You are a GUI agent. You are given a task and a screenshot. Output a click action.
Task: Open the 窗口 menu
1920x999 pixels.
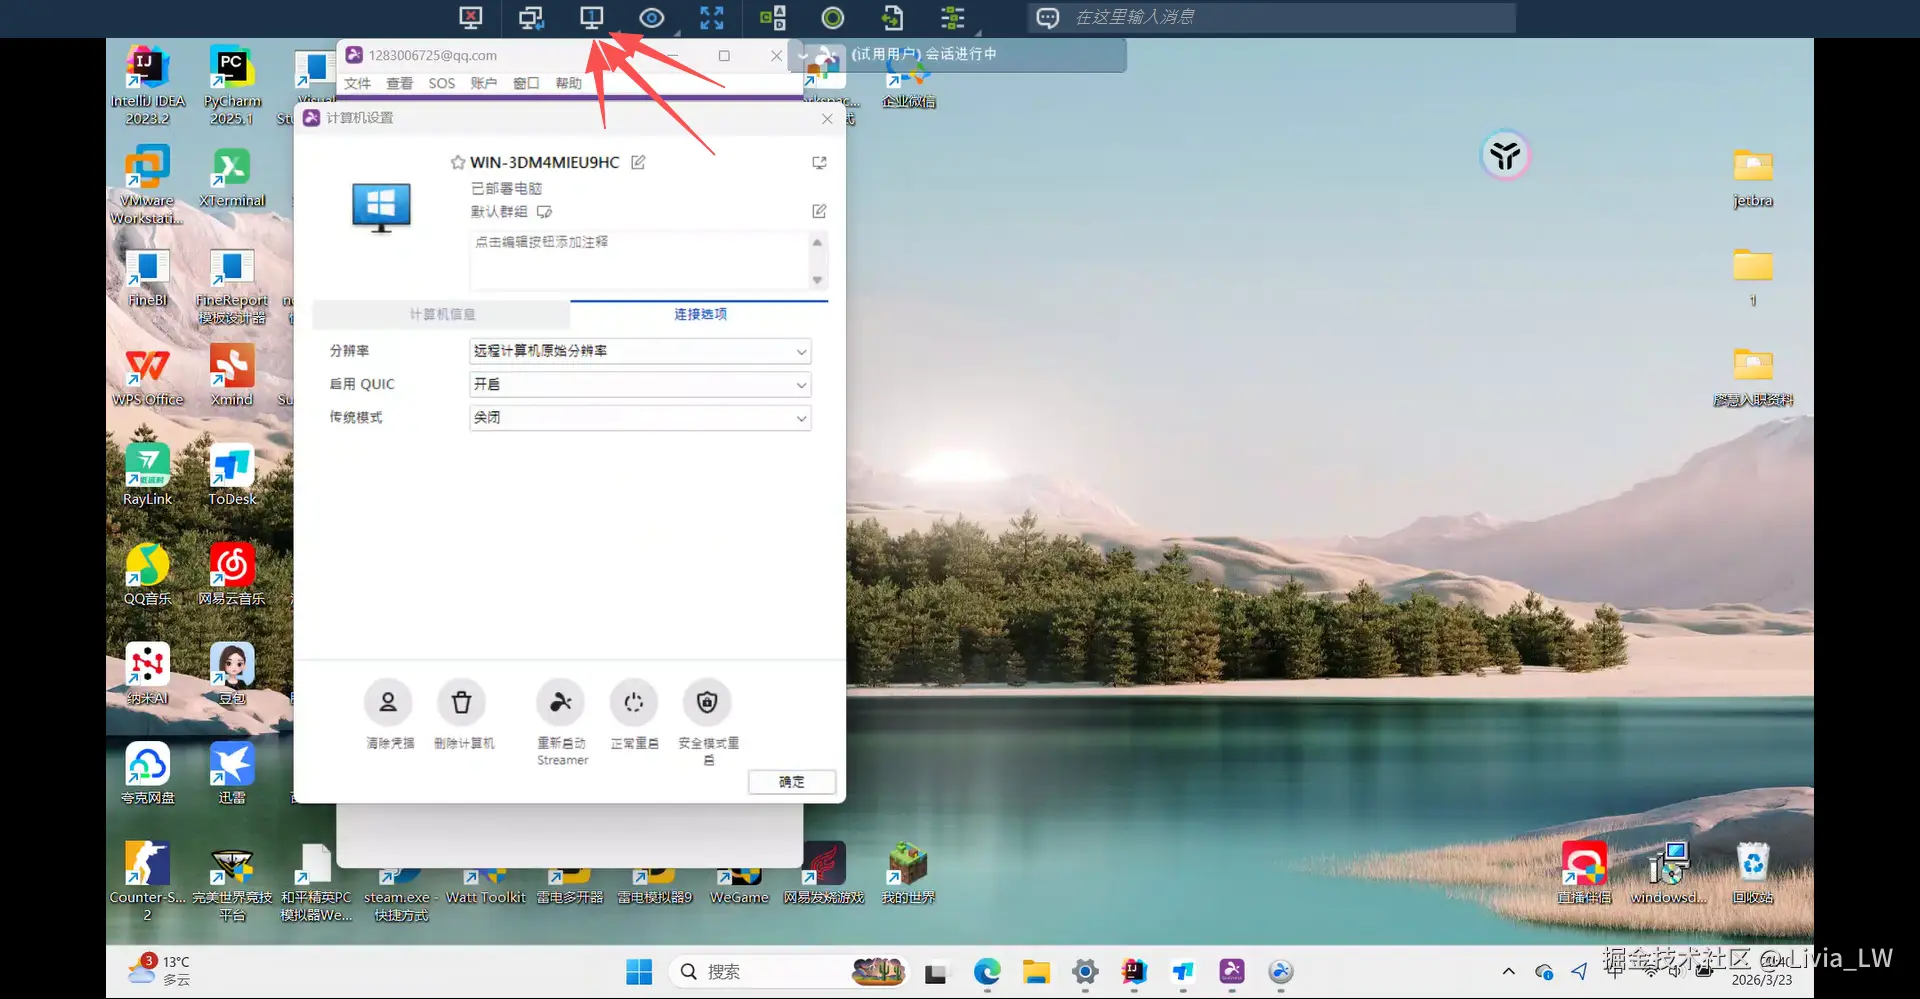[x=526, y=83]
